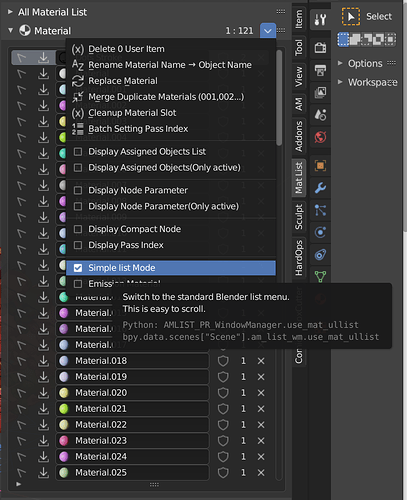The image size is (407, 500).
Task: Open Object Data green triangle icon
Action: (320, 277)
